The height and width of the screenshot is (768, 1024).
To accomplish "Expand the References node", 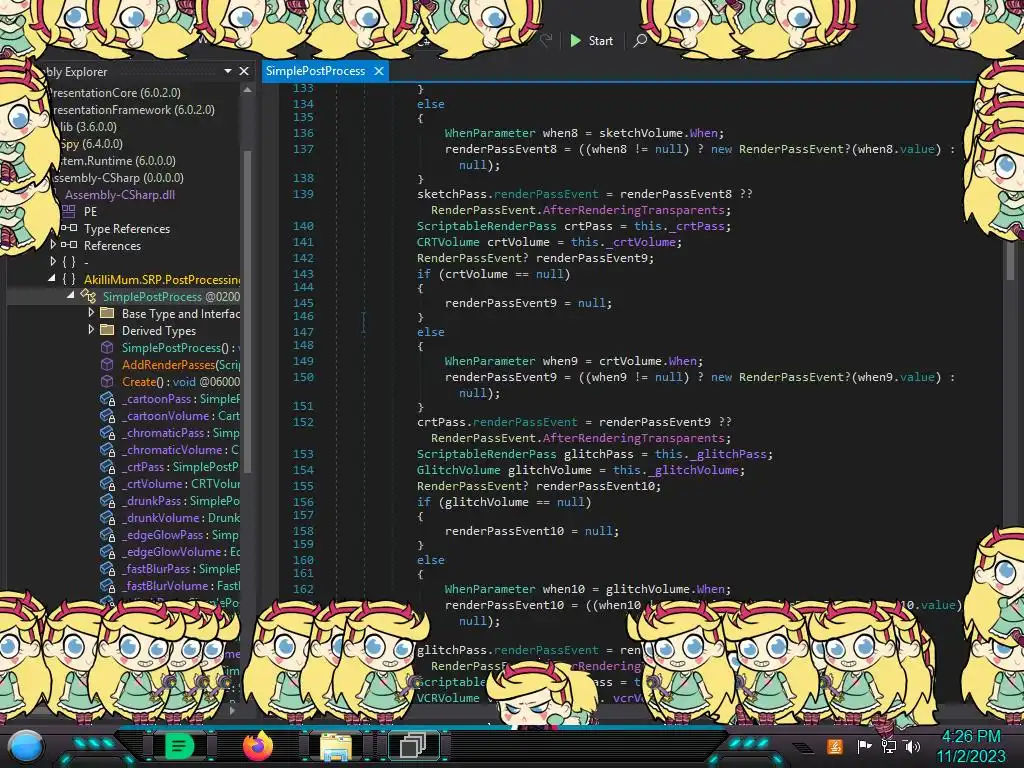I will click(x=53, y=244).
